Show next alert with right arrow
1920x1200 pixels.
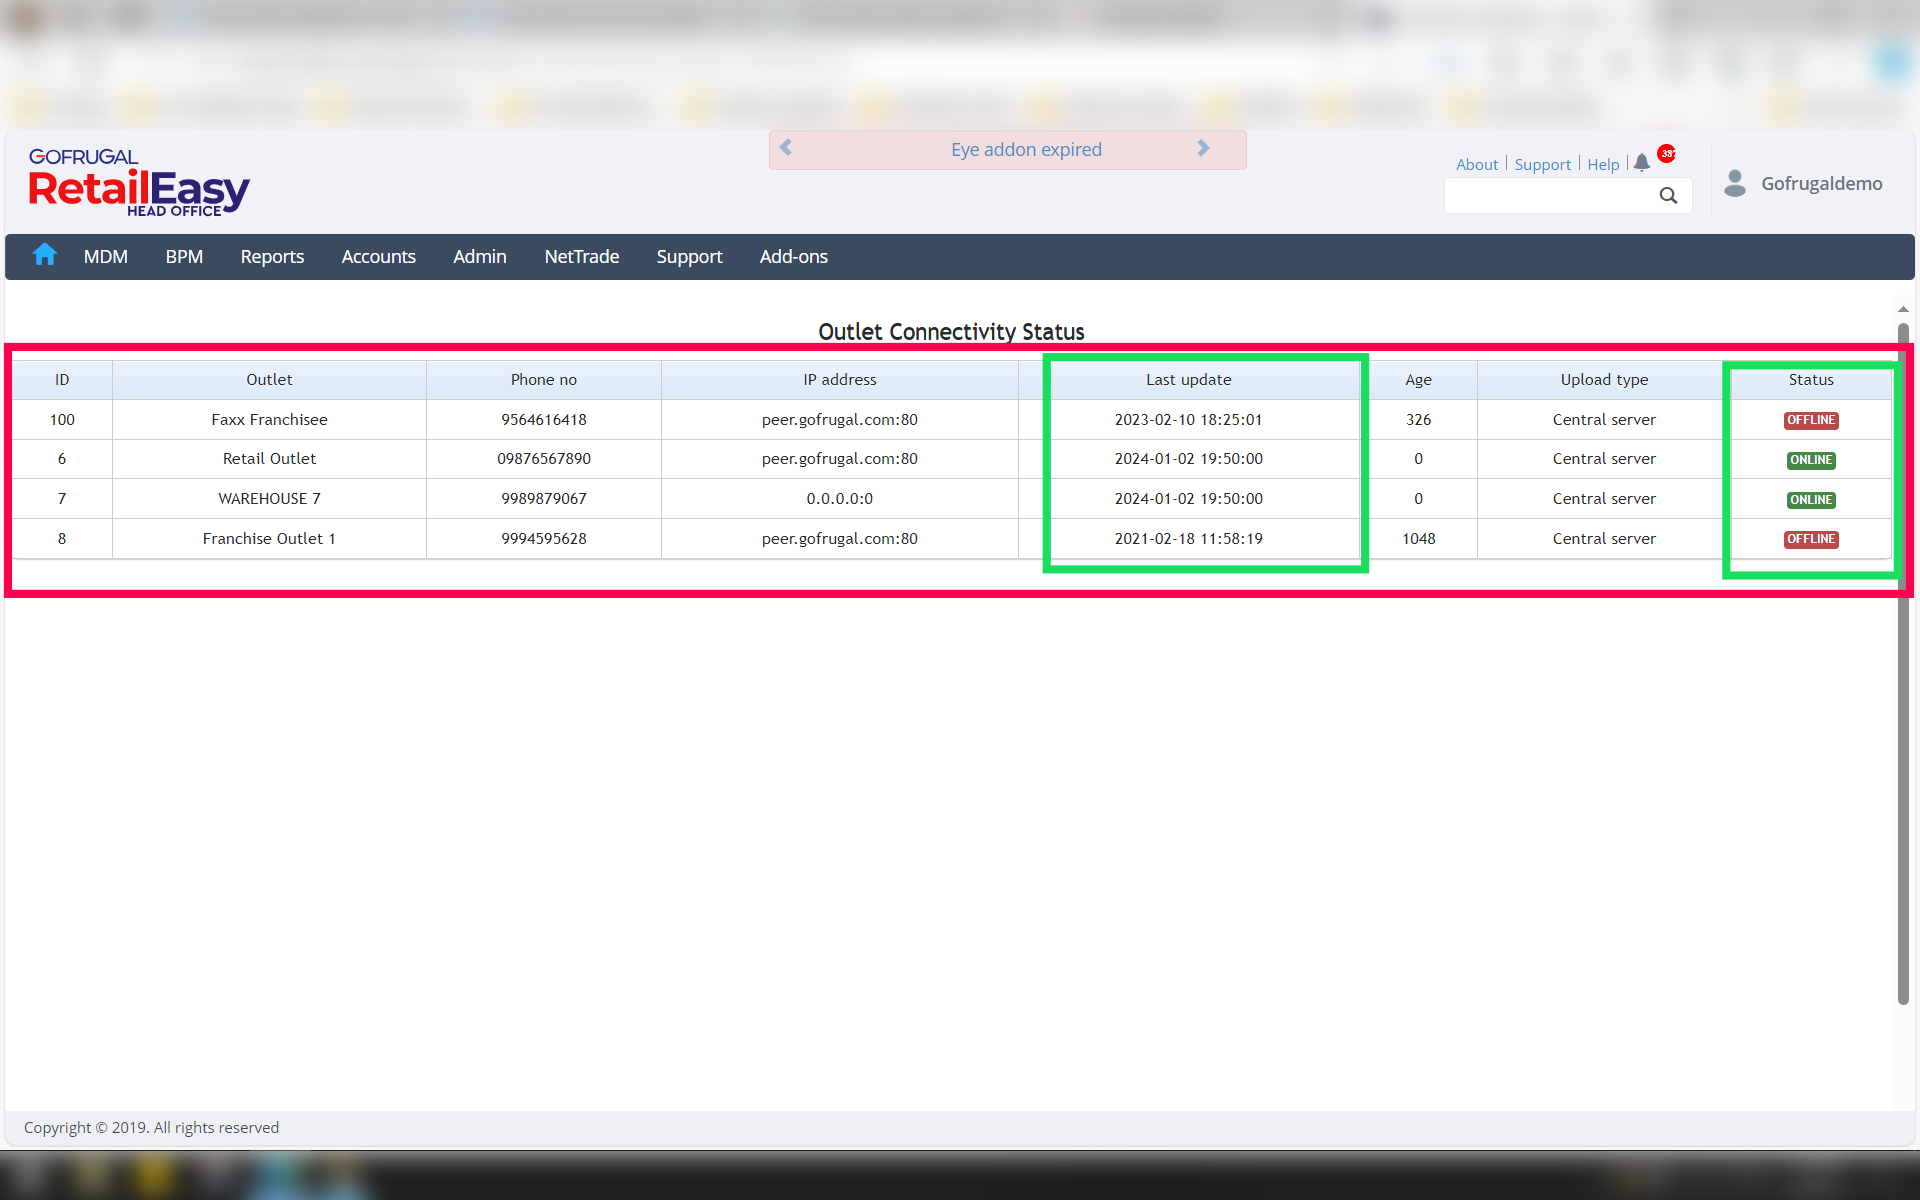tap(1203, 148)
